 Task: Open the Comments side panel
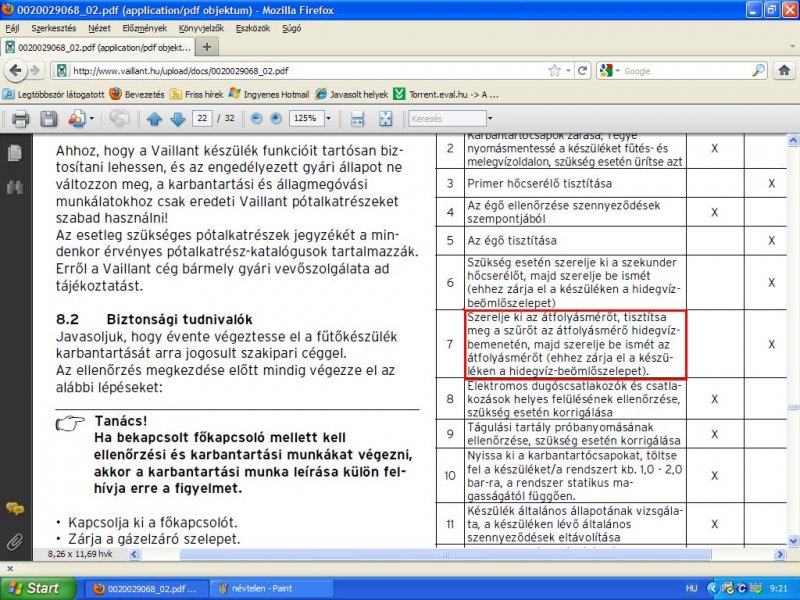15,508
